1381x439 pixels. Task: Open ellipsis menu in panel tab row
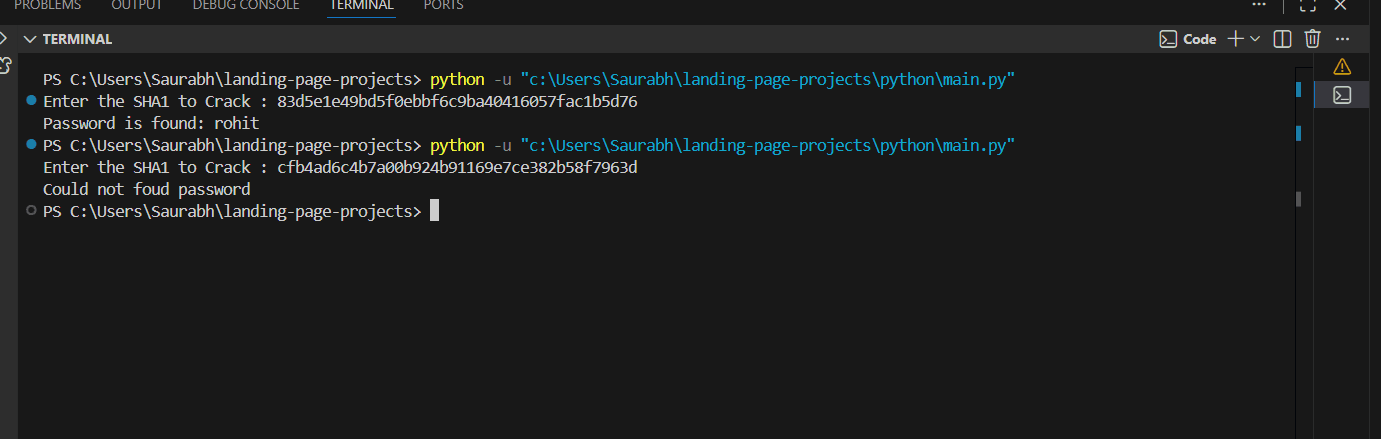point(1259,6)
